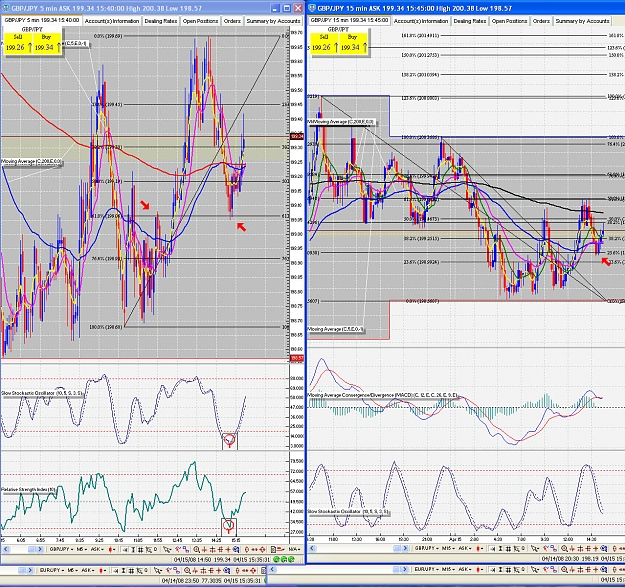The width and height of the screenshot is (625, 587).
Task: Select Relative Strength Index label in 5 min window
Action: pos(29,489)
